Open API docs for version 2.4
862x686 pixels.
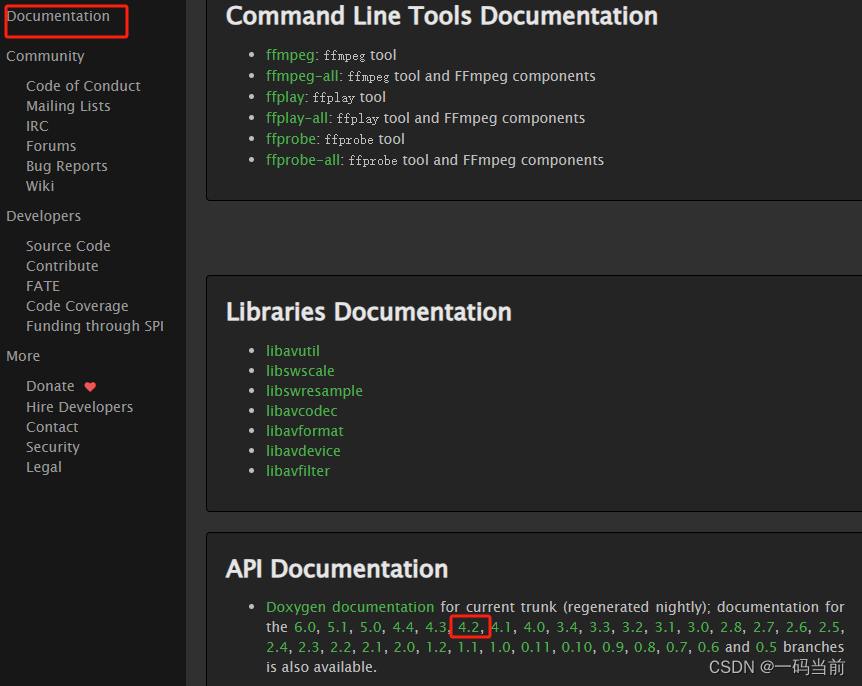pyautogui.click(x=277, y=648)
